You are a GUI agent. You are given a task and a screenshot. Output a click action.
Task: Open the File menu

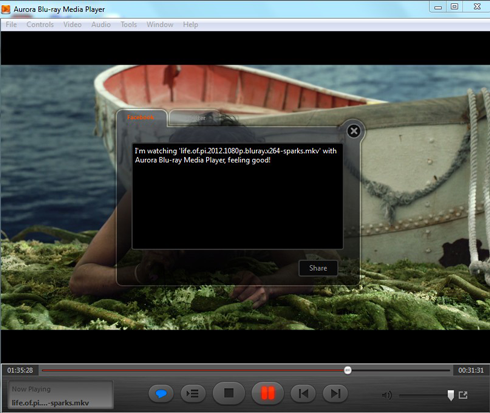[x=11, y=25]
